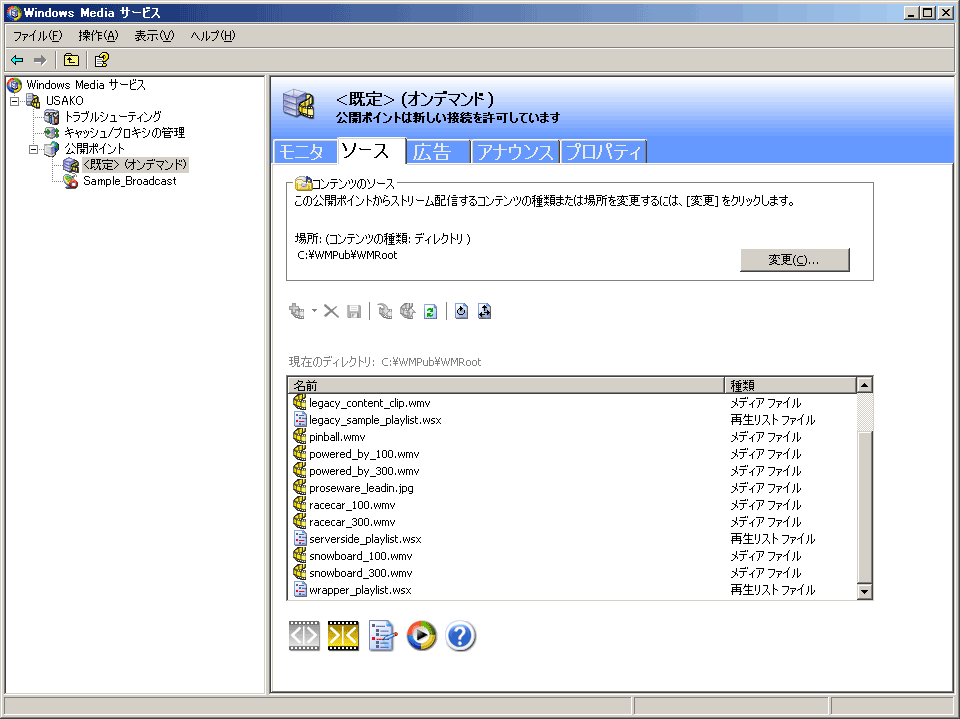Click the save floppy disk icon

click(354, 311)
